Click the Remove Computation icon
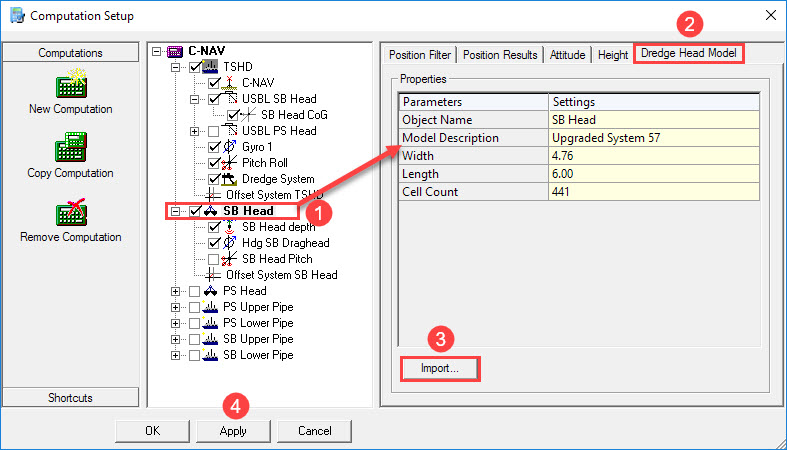 (x=71, y=212)
